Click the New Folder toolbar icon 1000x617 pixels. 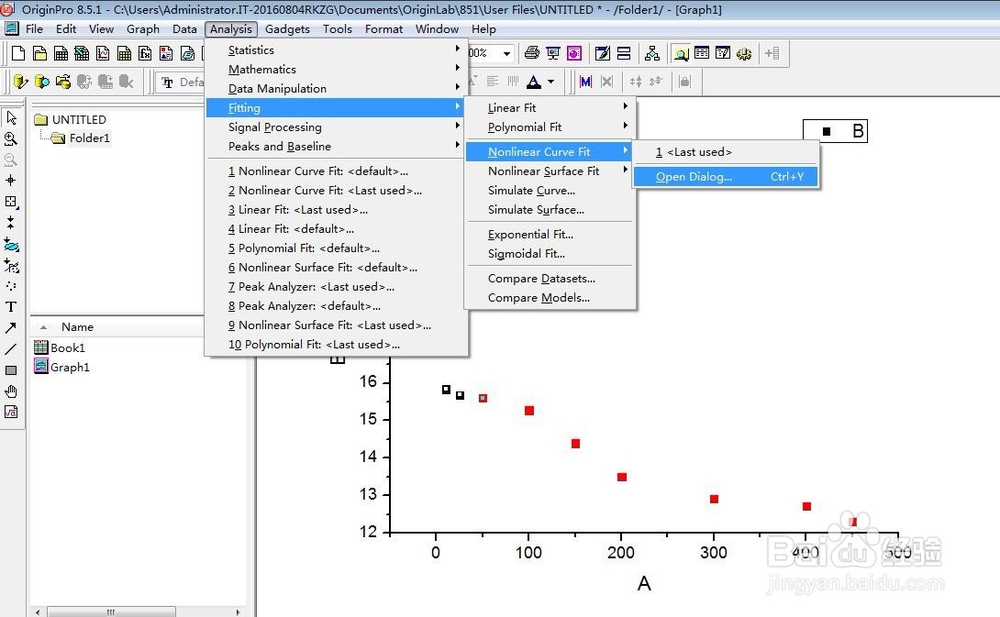(40, 54)
